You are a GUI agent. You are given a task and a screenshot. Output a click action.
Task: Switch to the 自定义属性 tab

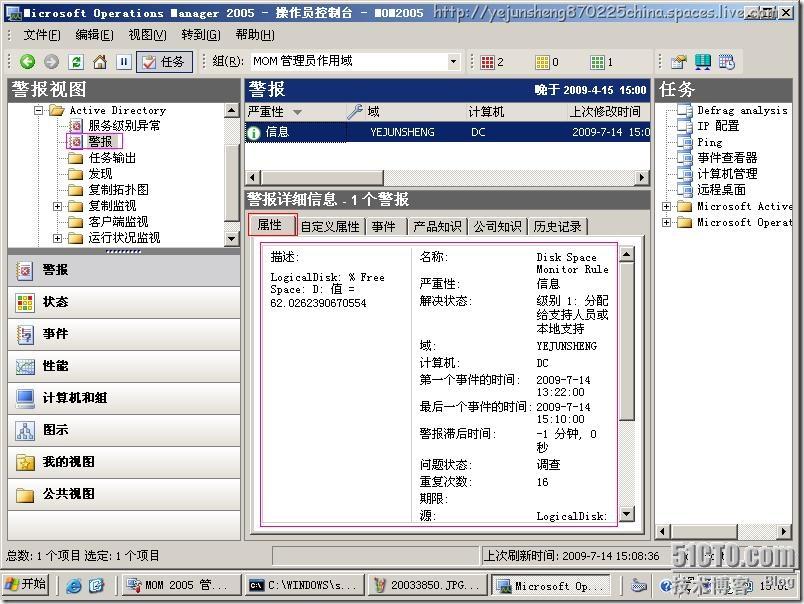pyautogui.click(x=330, y=226)
